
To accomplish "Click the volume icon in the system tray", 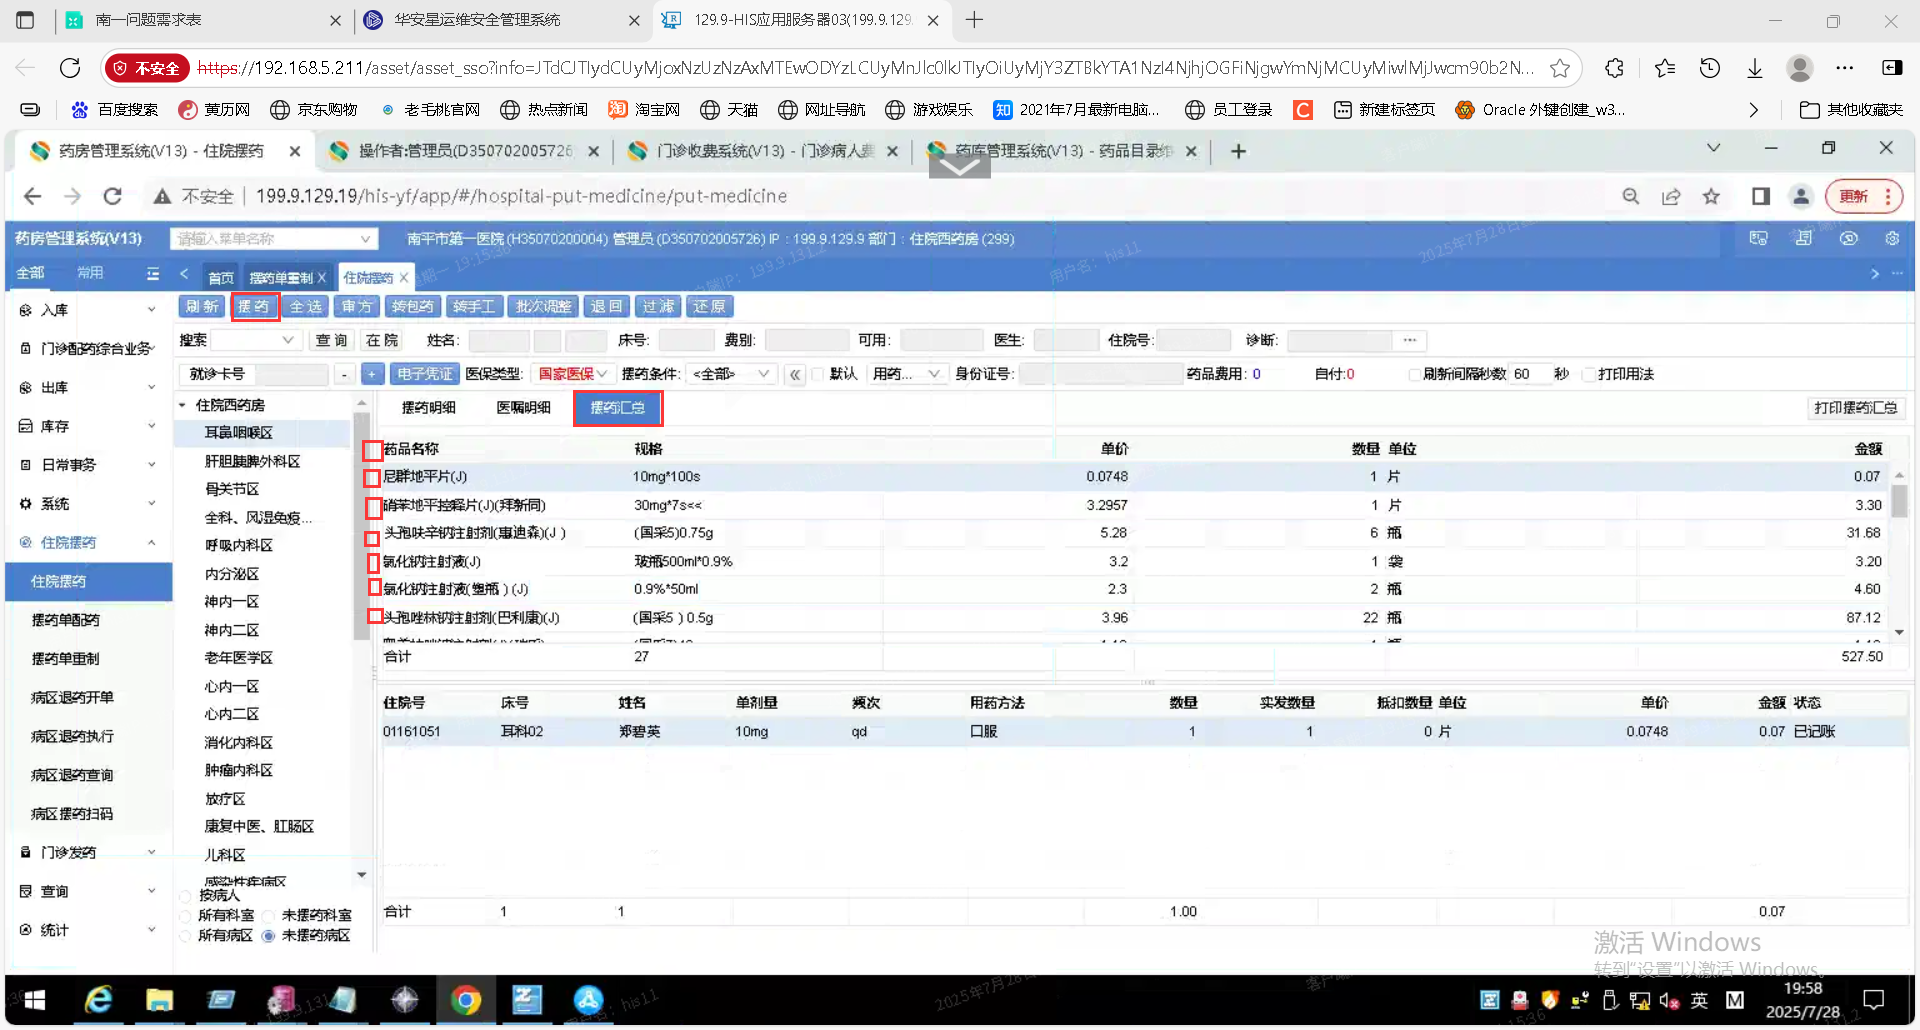I will [x=1669, y=1000].
